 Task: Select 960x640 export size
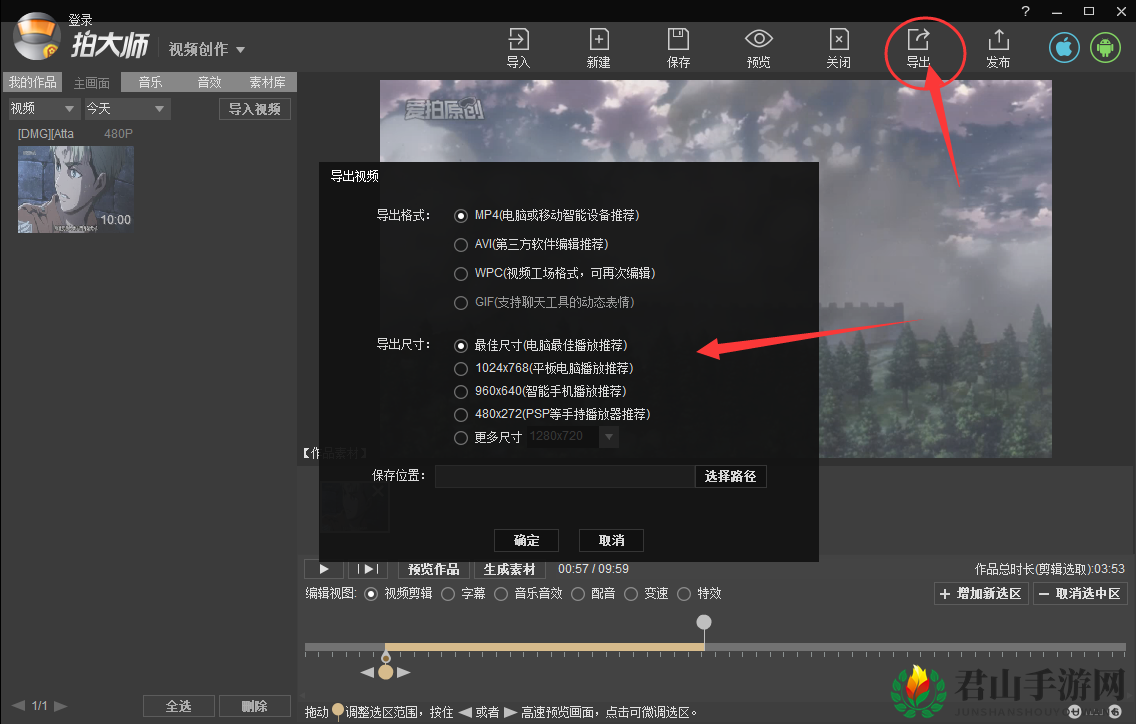[461, 392]
